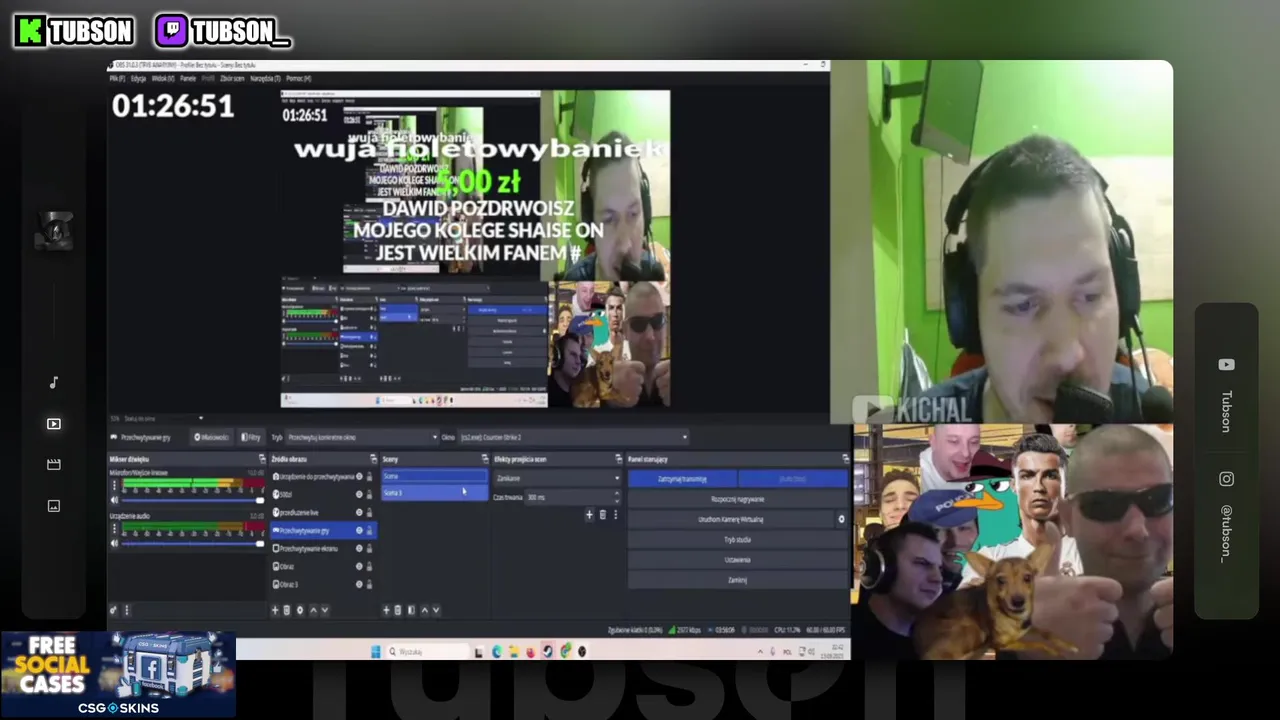1280x720 pixels.
Task: Delete the selected scene with trash icon
Action: (397, 610)
